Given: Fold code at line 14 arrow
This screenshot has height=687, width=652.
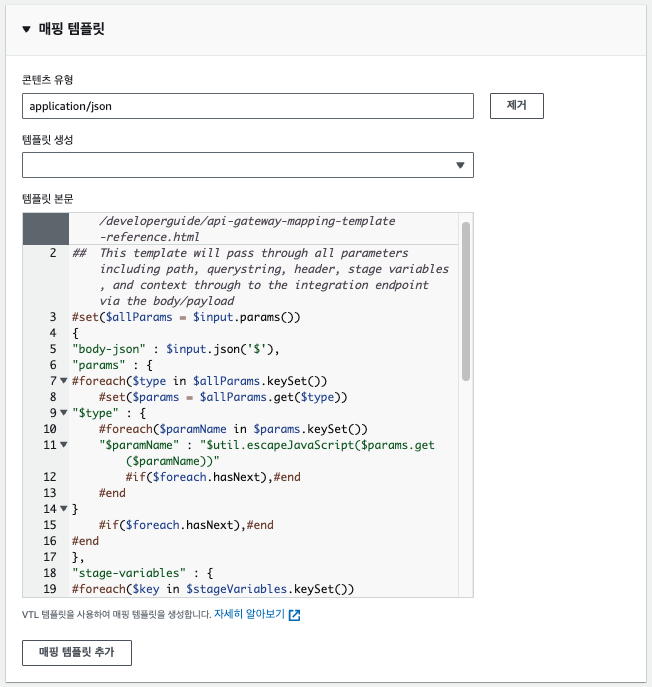Looking at the screenshot, I should point(64,509).
